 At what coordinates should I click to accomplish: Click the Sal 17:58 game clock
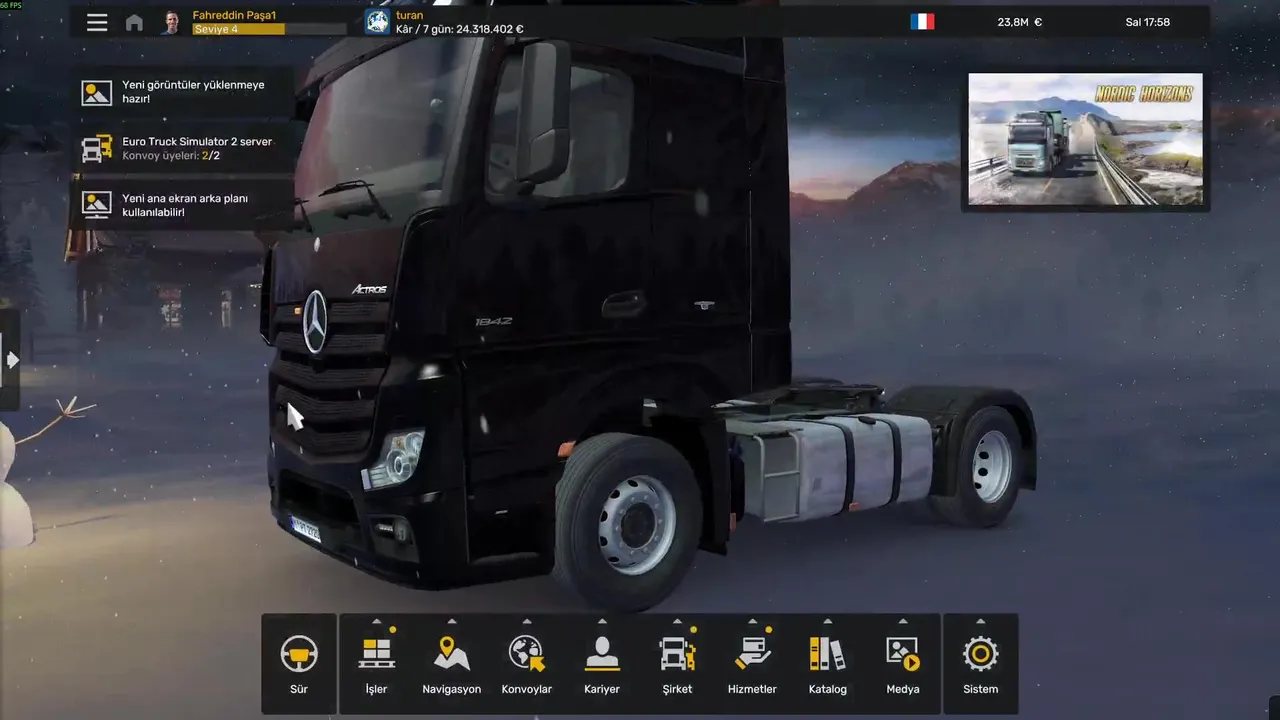coord(1147,22)
